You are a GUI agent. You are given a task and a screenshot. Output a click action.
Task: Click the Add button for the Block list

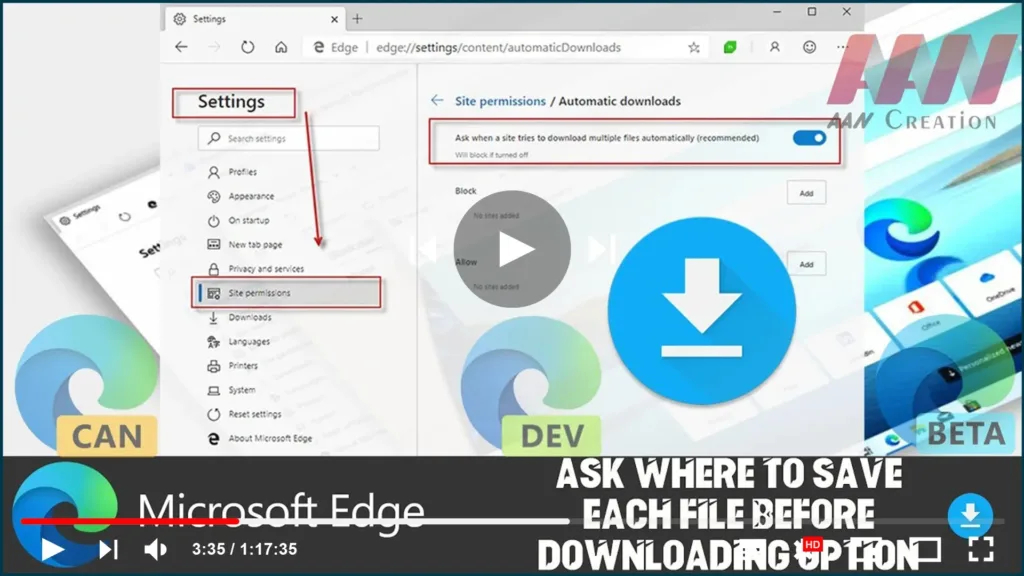pyautogui.click(x=806, y=192)
